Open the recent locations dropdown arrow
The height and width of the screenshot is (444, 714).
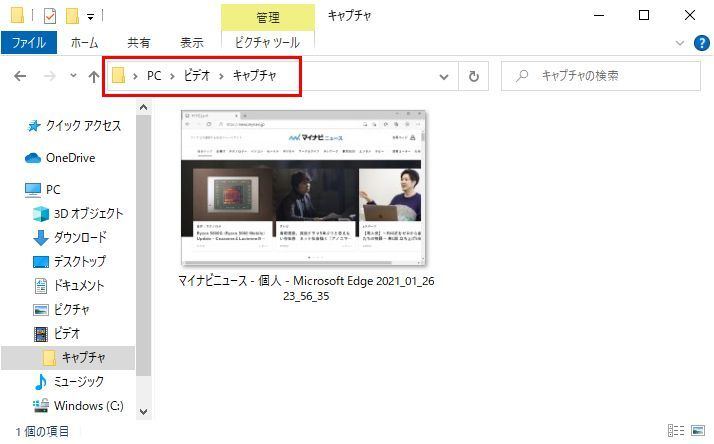pos(73,76)
